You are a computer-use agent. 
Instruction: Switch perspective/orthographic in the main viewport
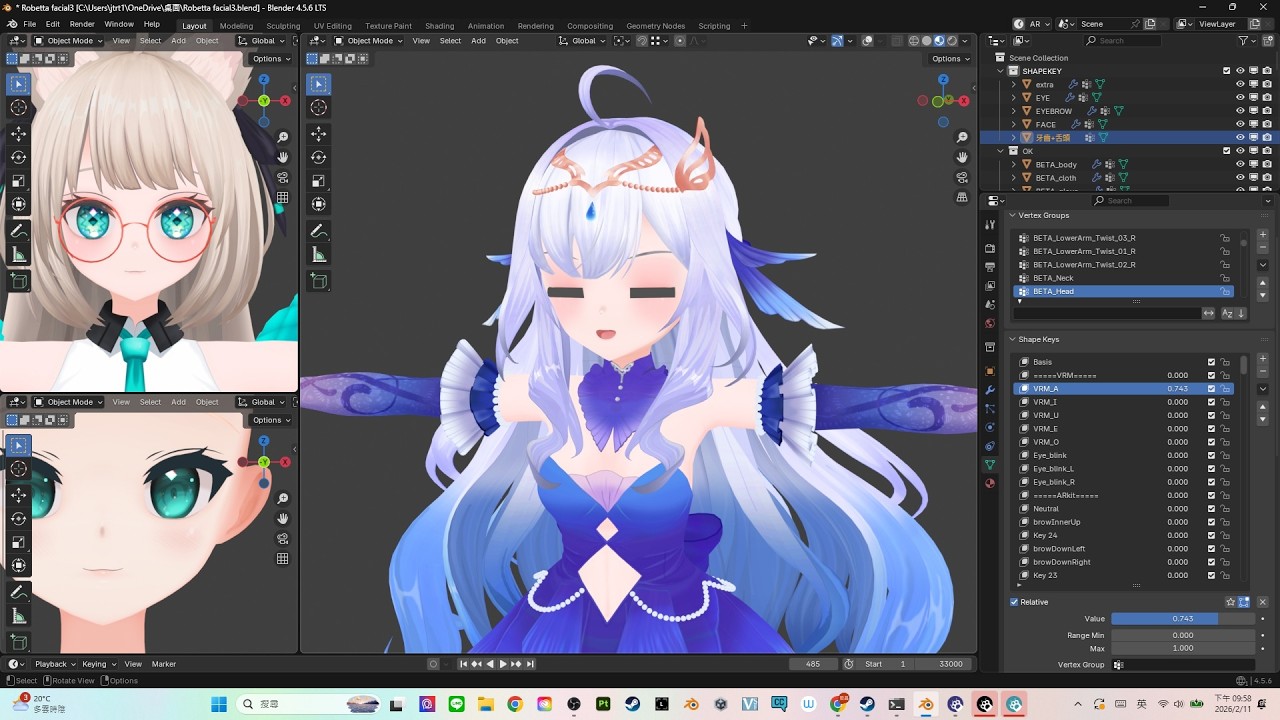(963, 197)
